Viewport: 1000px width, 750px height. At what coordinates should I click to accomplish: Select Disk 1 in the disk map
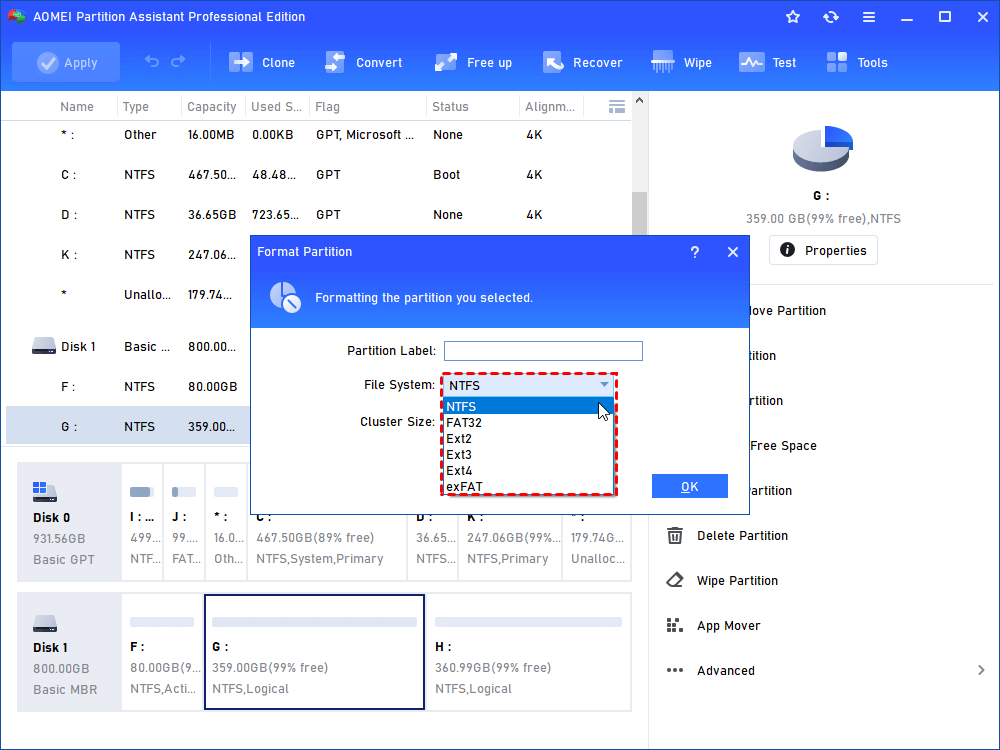point(69,652)
